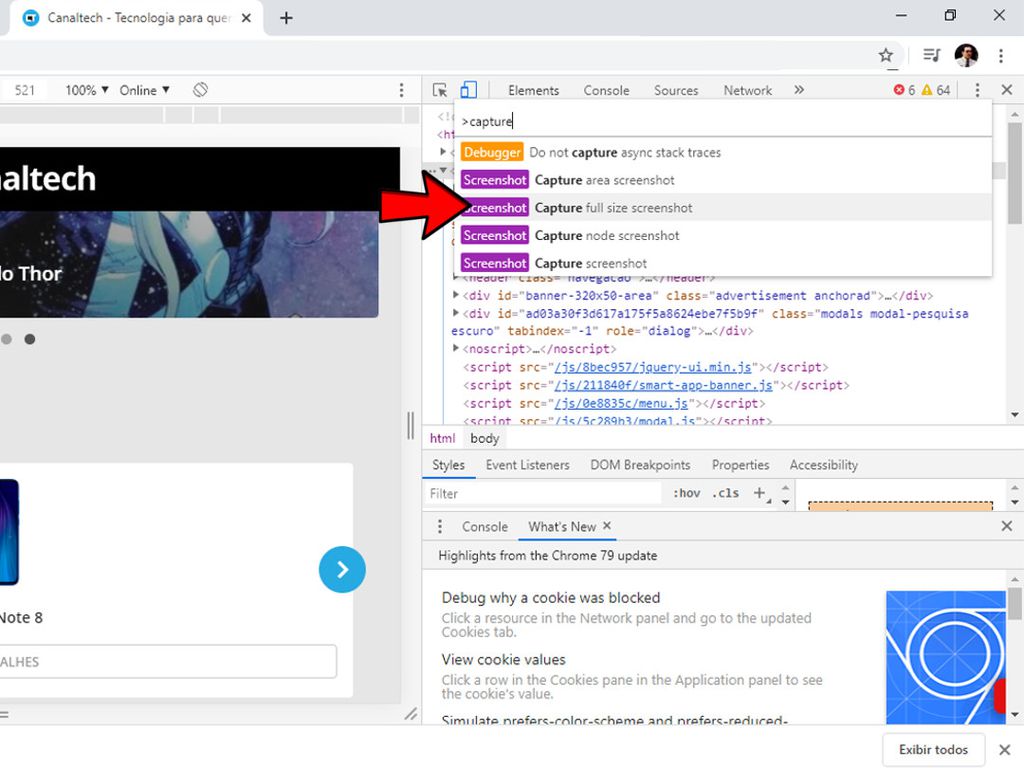Click the carousel next blue arrow button
The width and height of the screenshot is (1024, 768).
[x=342, y=569]
